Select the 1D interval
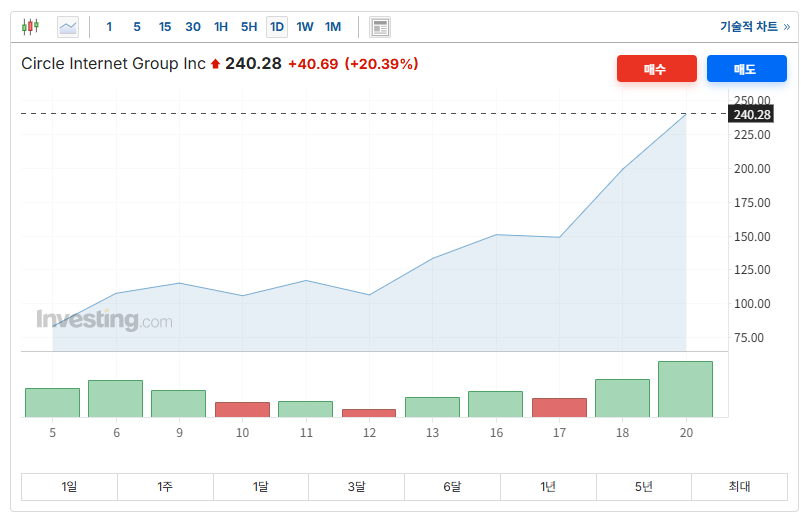Screen dimensions: 801x517 tap(277, 27)
